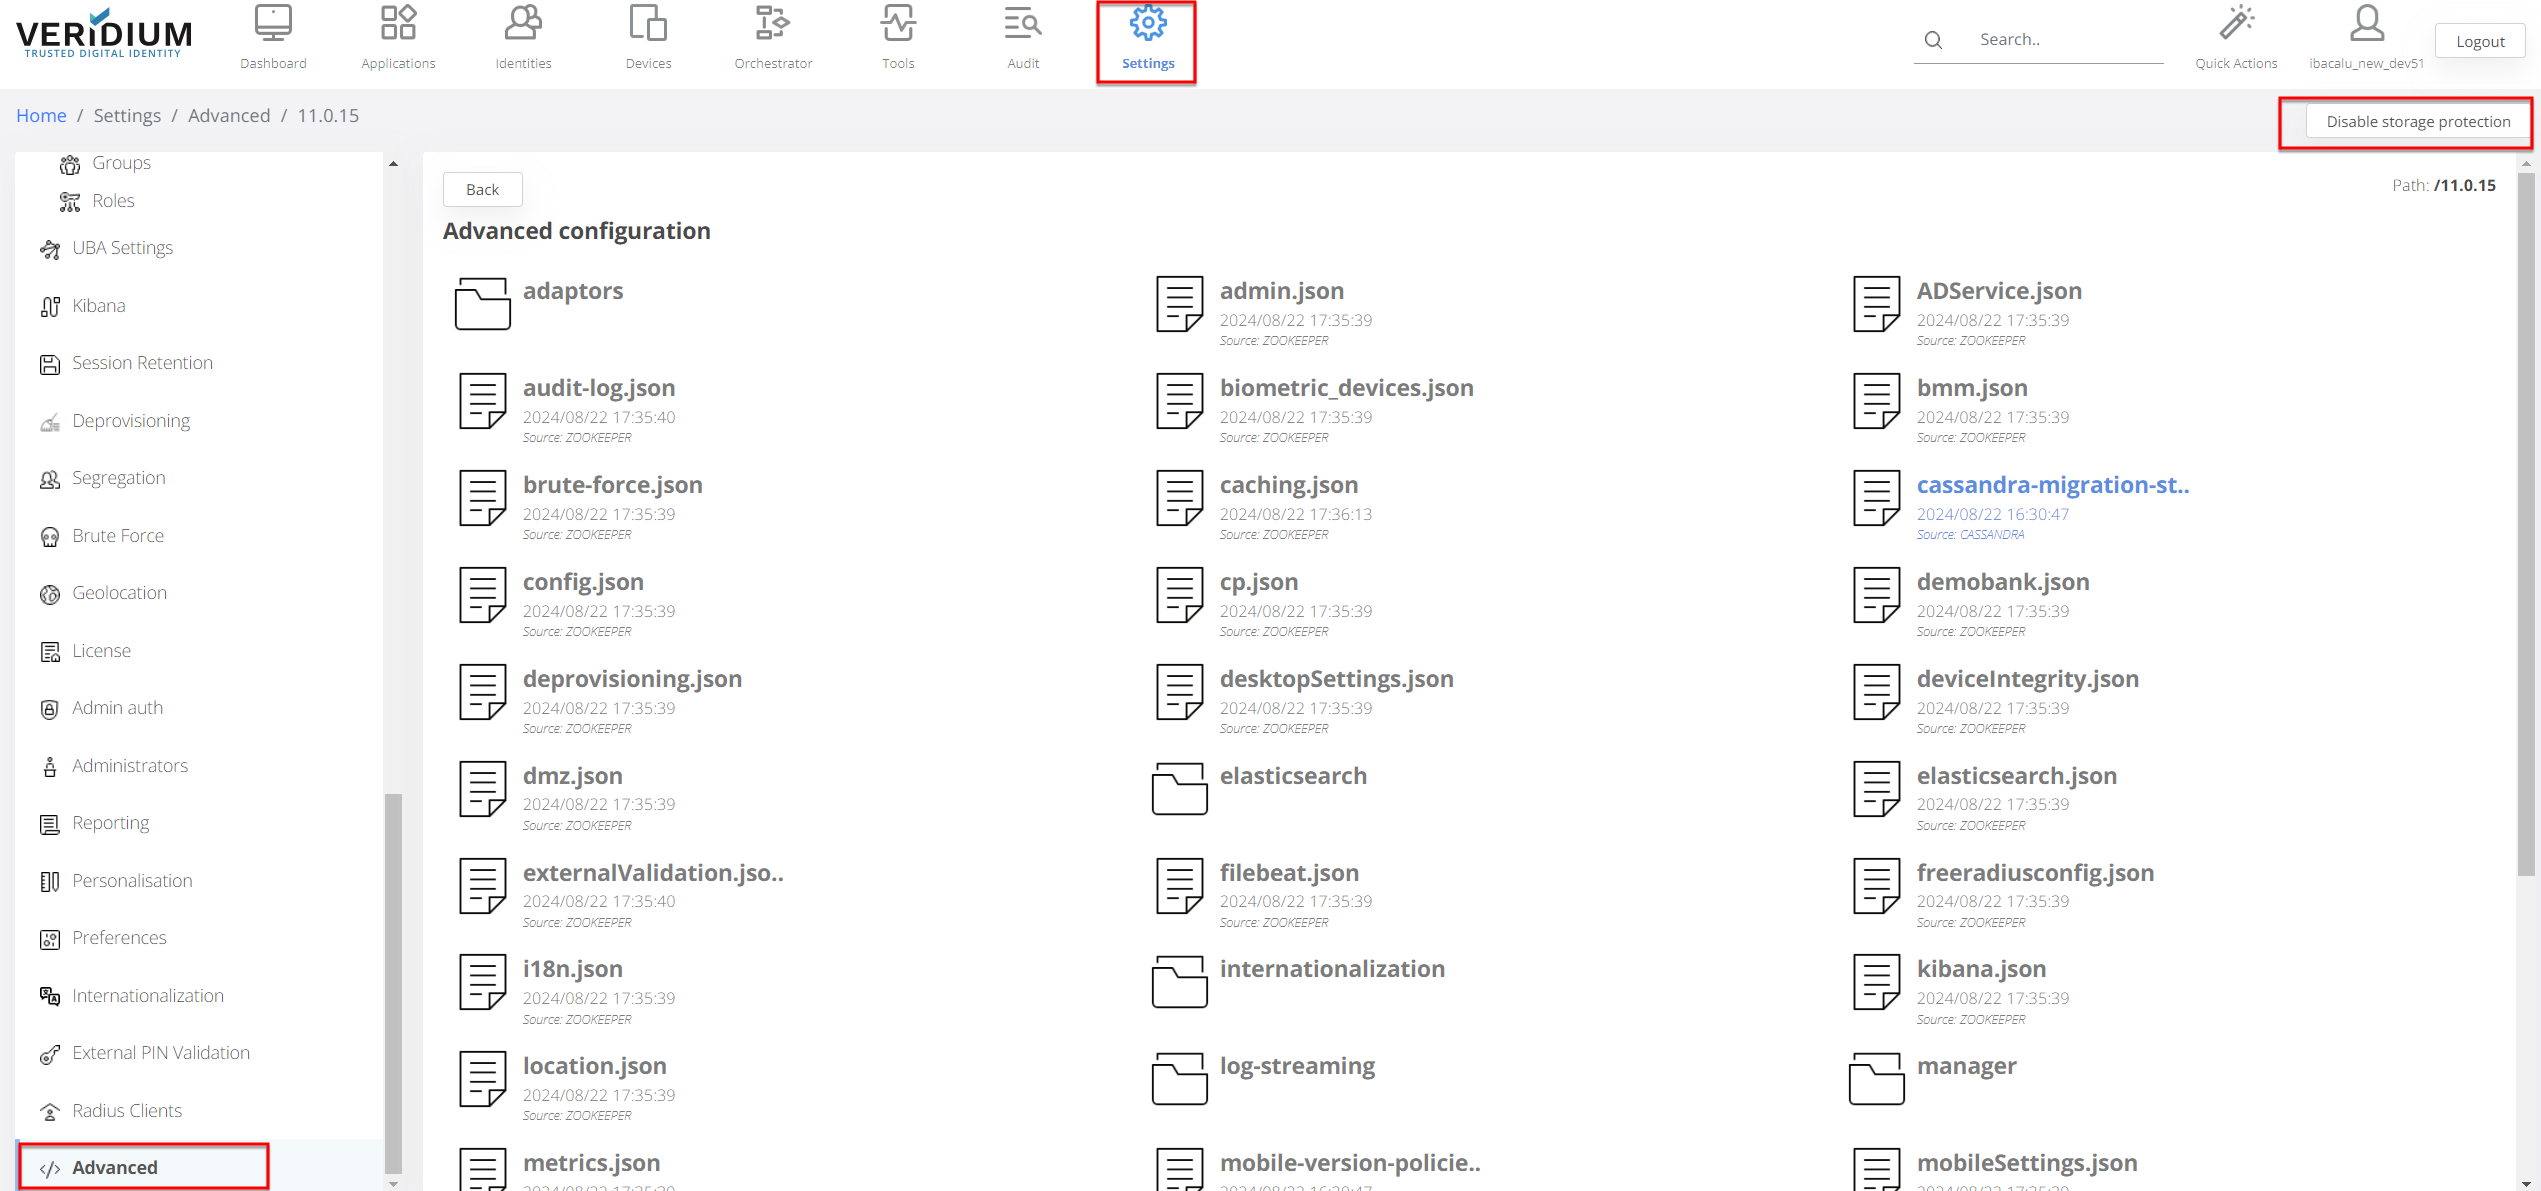
Task: Open the Devices navigation icon
Action: [648, 24]
